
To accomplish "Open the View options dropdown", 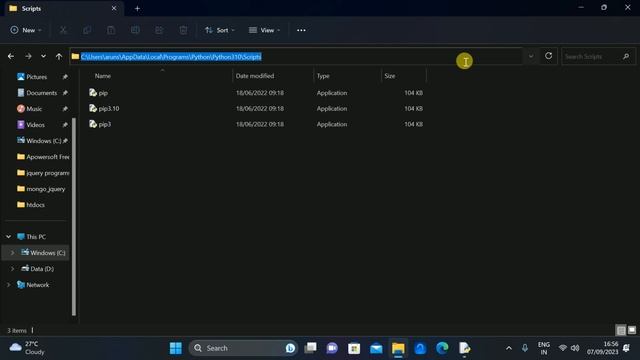I will pyautogui.click(x=264, y=30).
